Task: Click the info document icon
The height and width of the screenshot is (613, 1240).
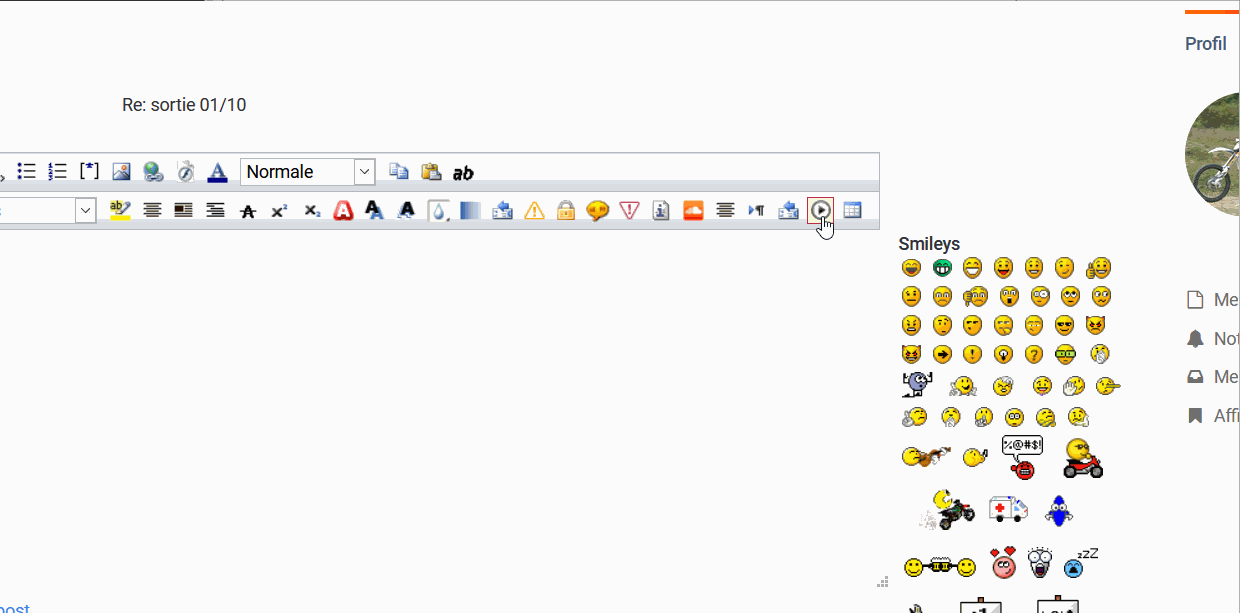Action: [661, 210]
